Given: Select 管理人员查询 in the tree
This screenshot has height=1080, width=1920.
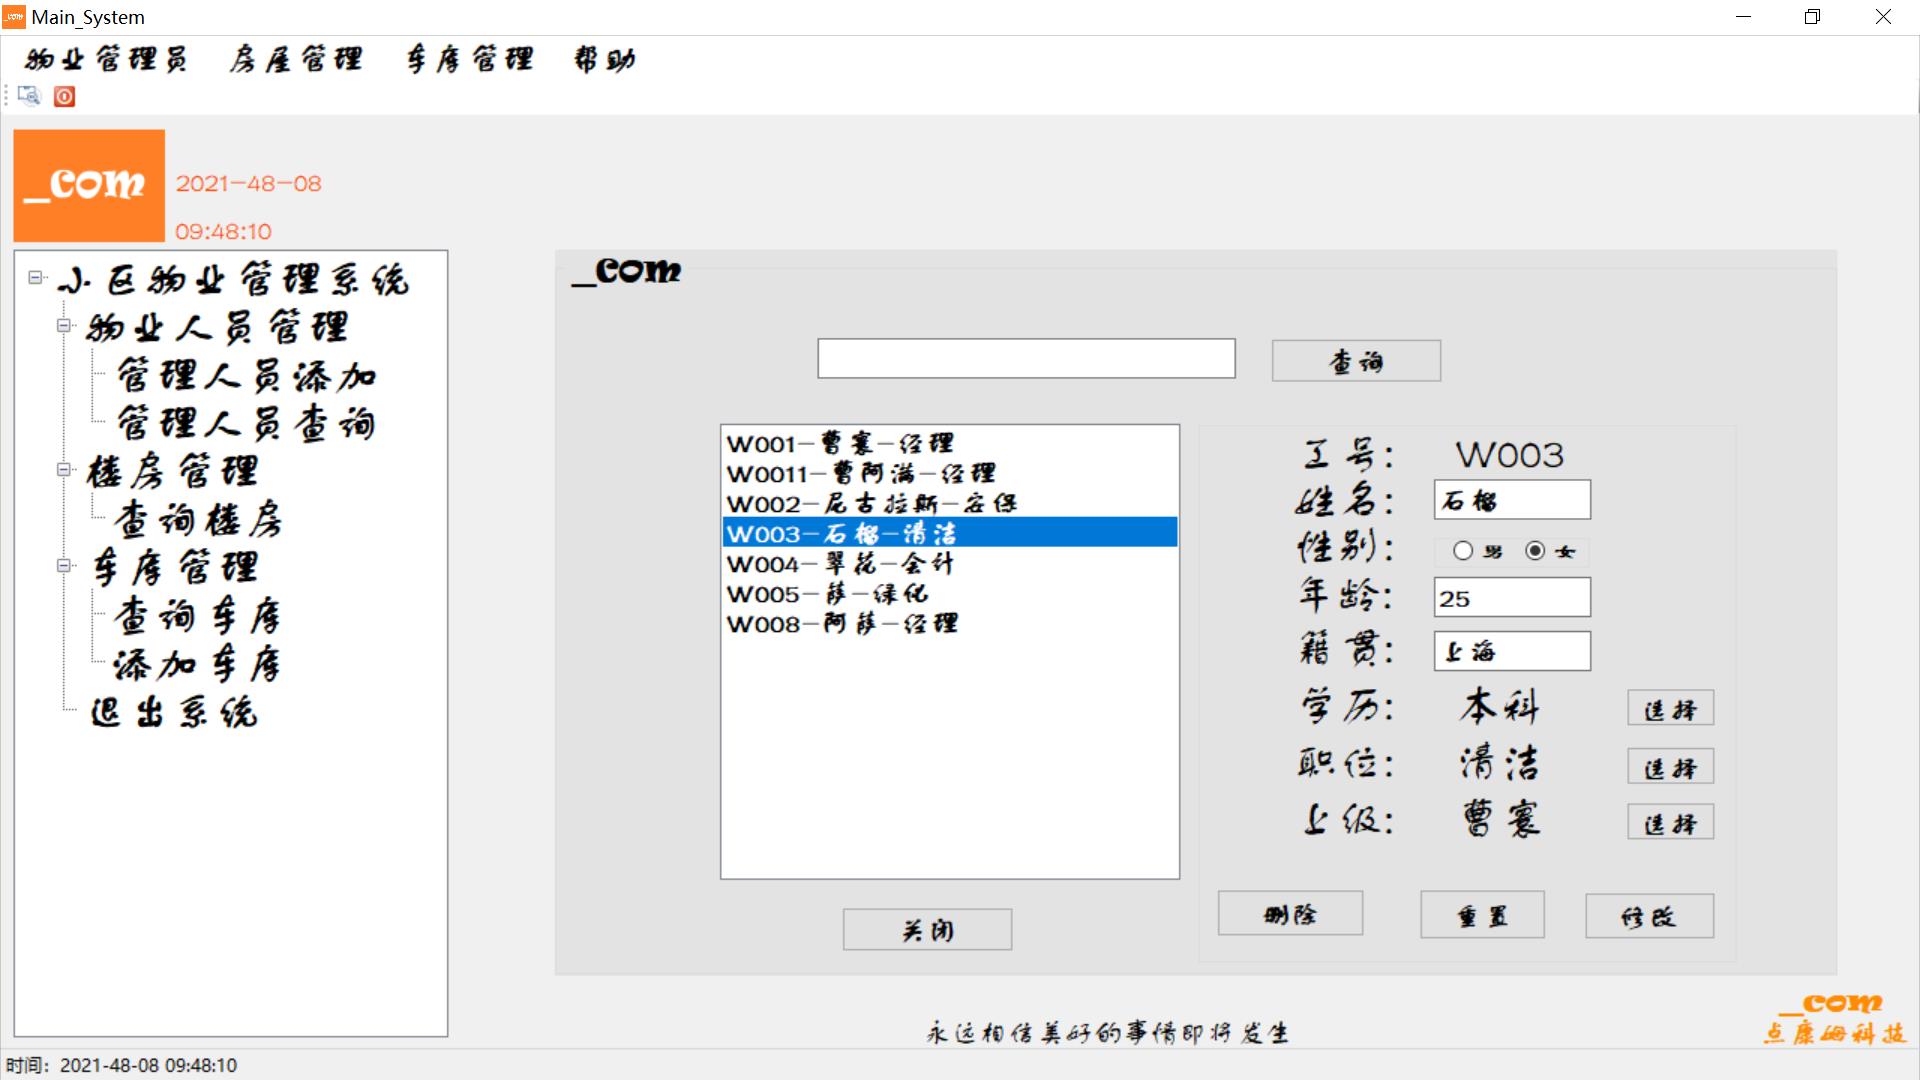Looking at the screenshot, I should 246,424.
